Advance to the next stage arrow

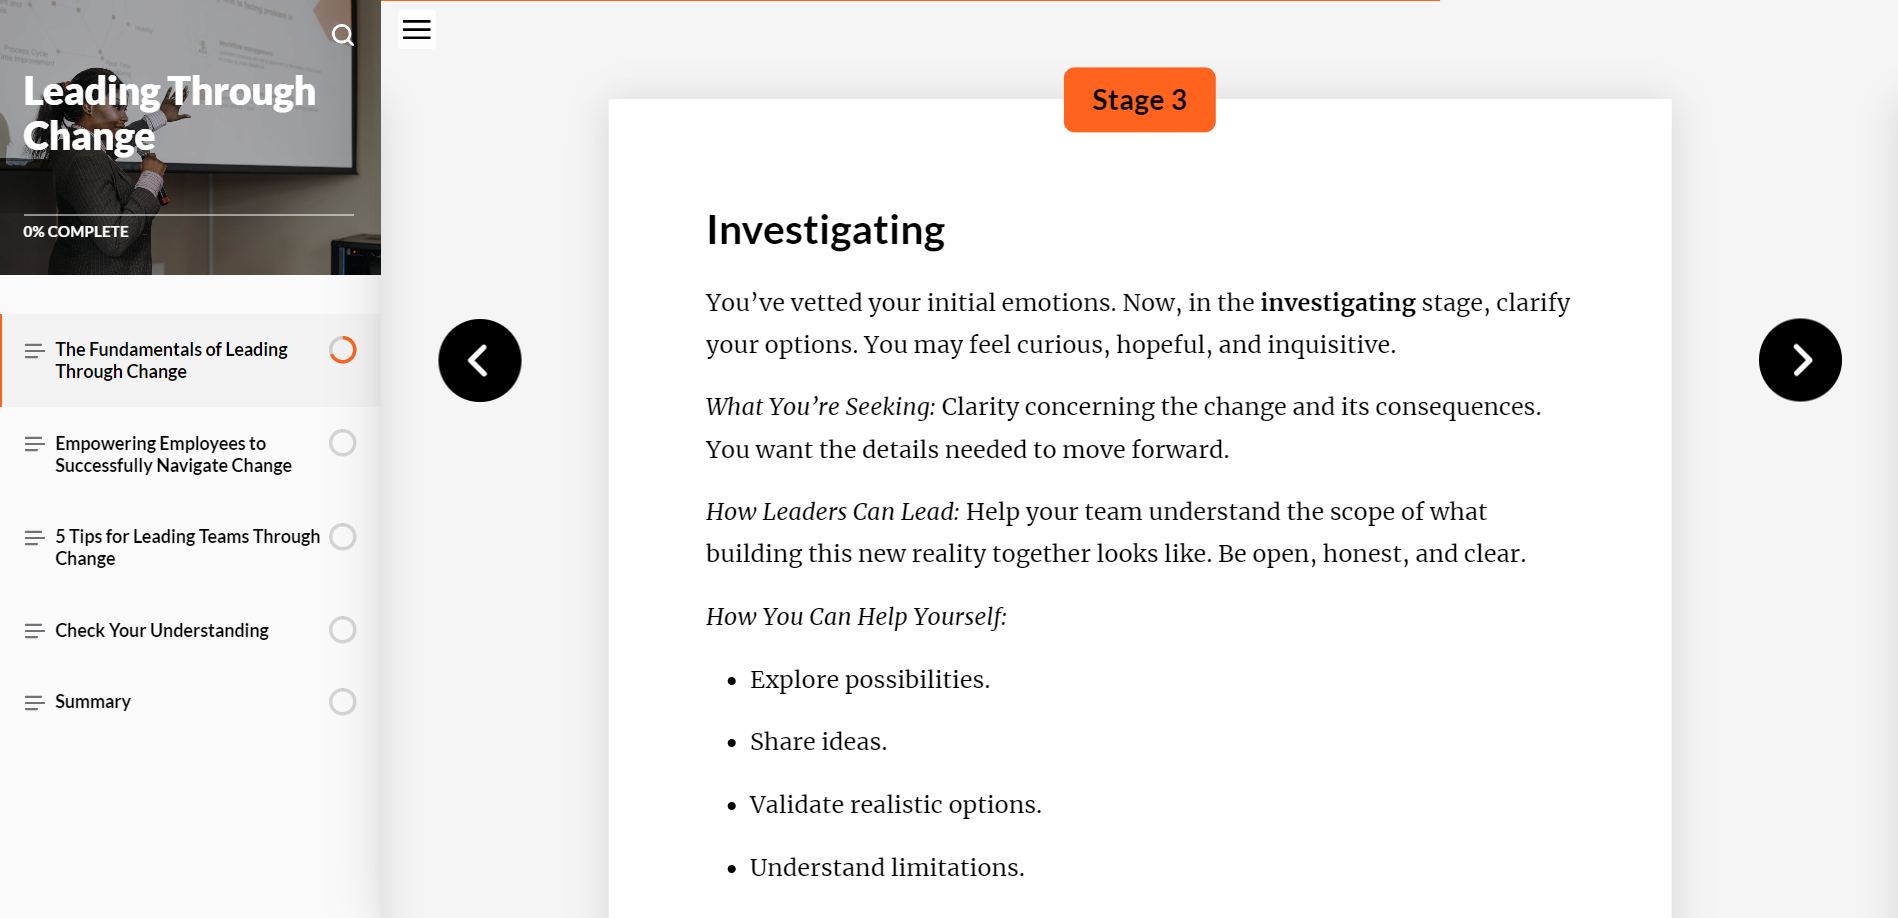[x=1799, y=361]
